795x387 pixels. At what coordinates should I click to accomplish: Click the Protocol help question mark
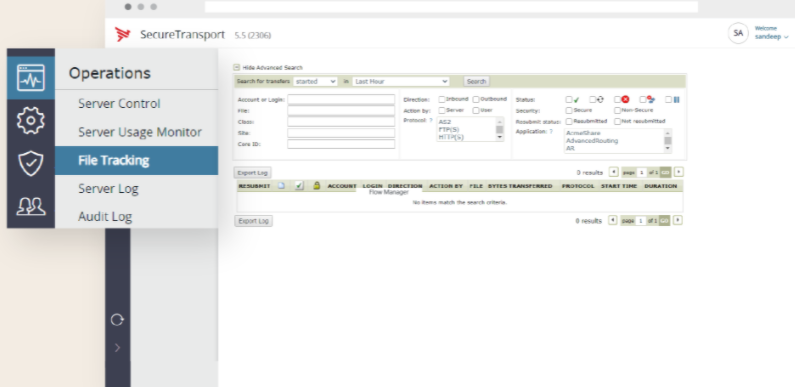click(431, 120)
